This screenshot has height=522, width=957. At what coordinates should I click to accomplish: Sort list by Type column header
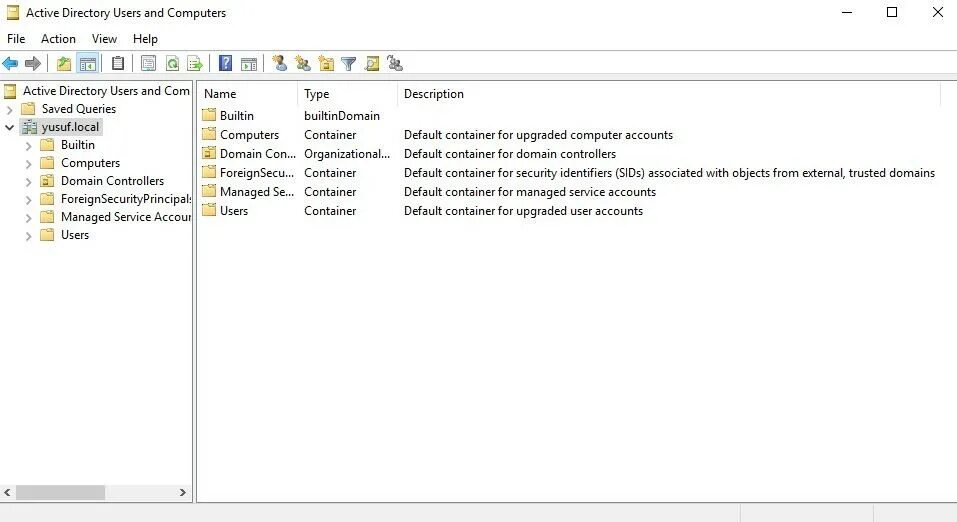[x=347, y=94]
